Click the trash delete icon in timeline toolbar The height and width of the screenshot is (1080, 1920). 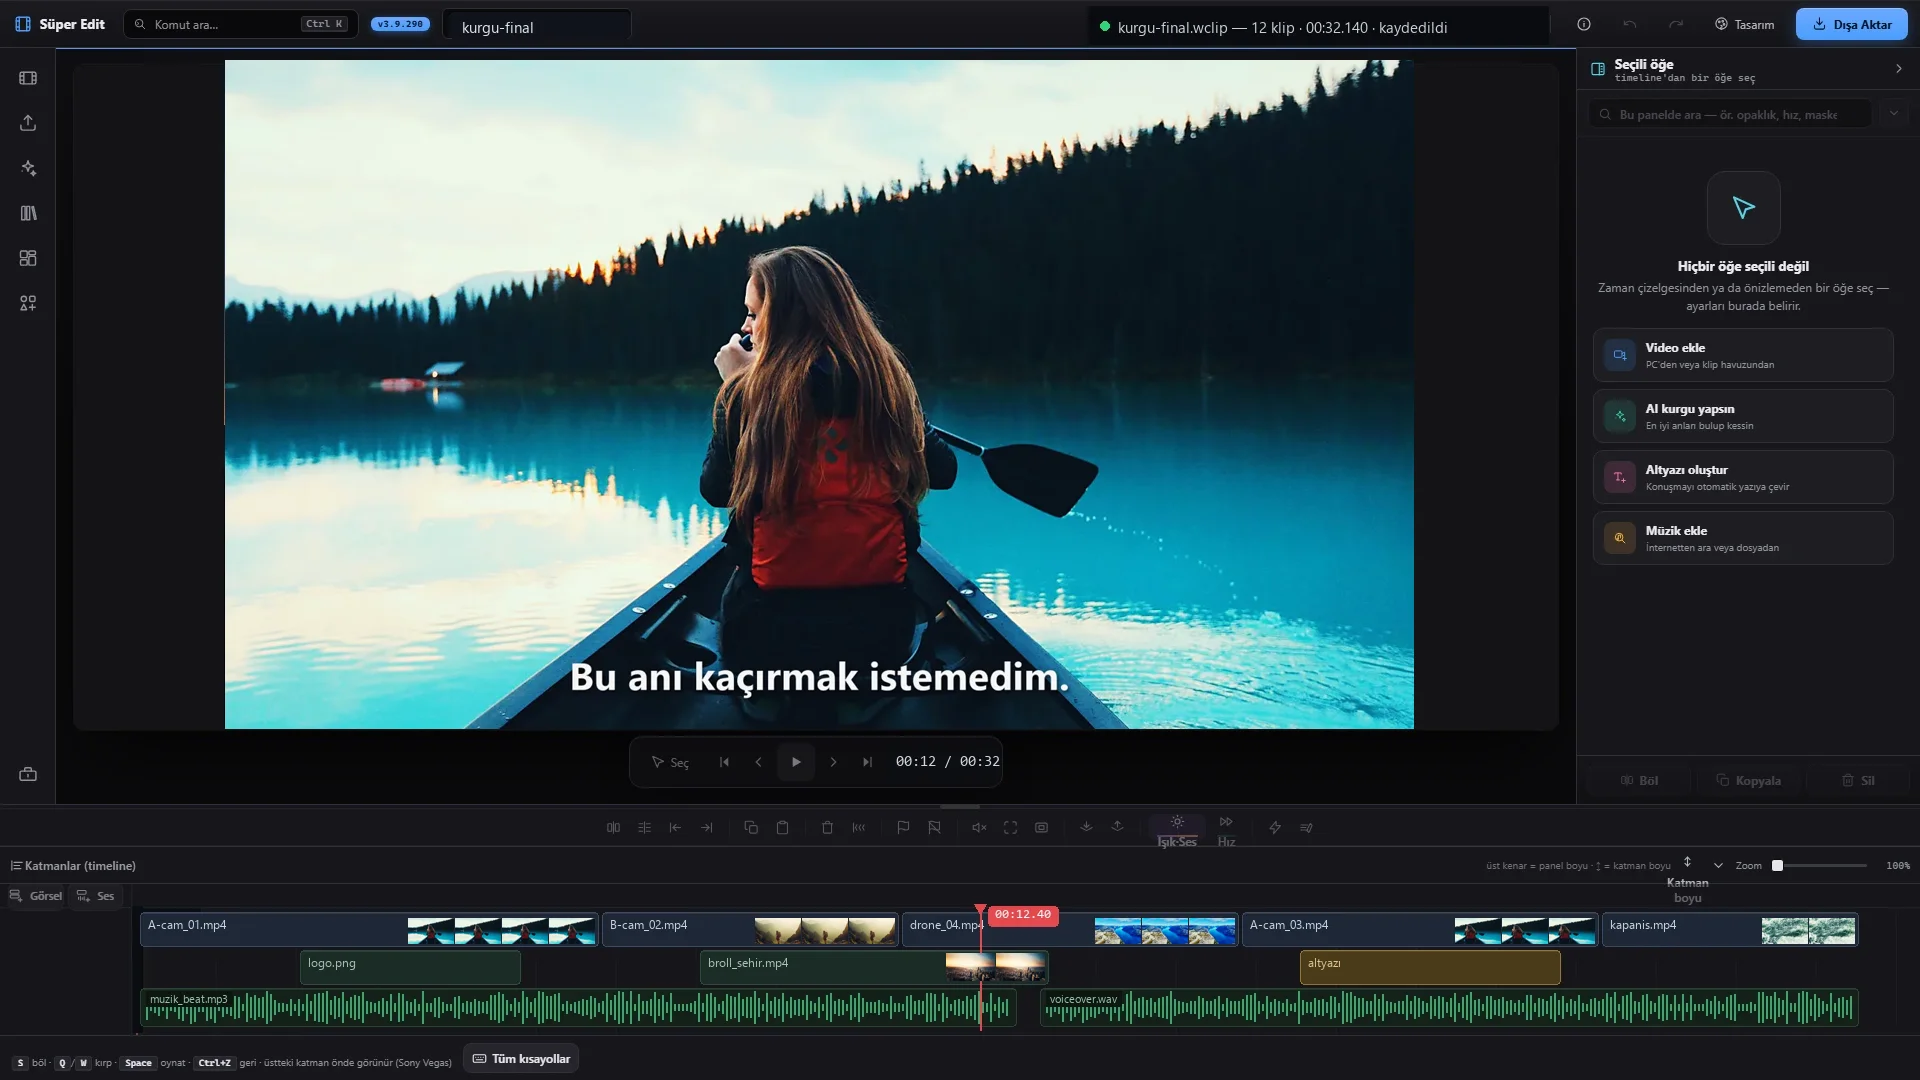click(x=827, y=828)
